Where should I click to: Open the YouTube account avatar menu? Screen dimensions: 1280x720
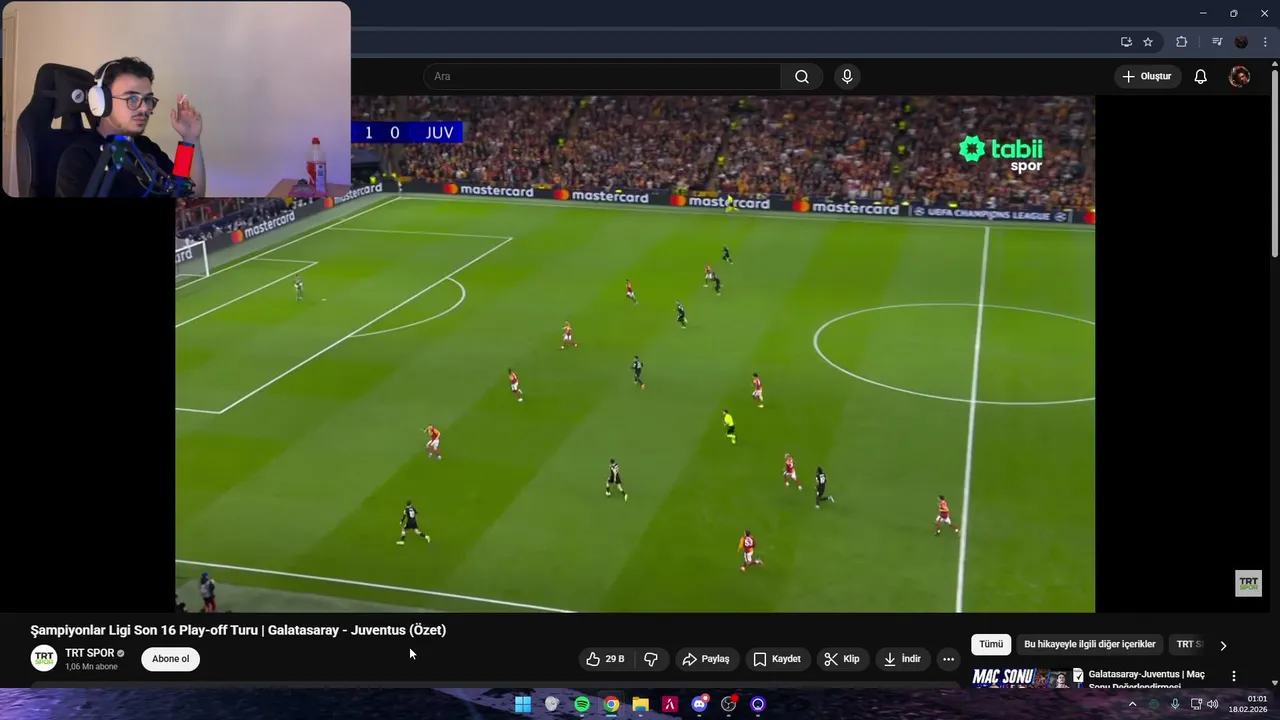(x=1239, y=77)
